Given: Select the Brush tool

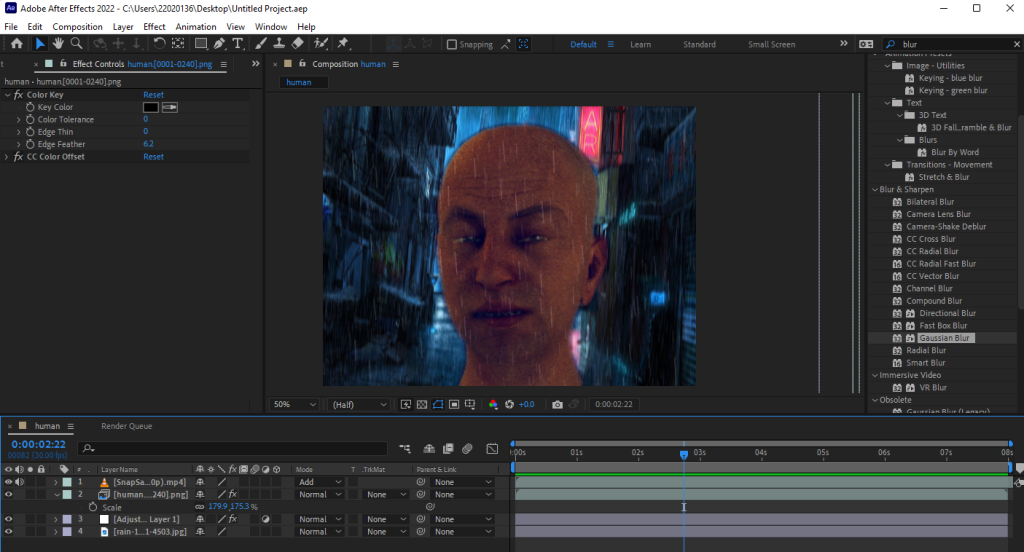Looking at the screenshot, I should [261, 44].
